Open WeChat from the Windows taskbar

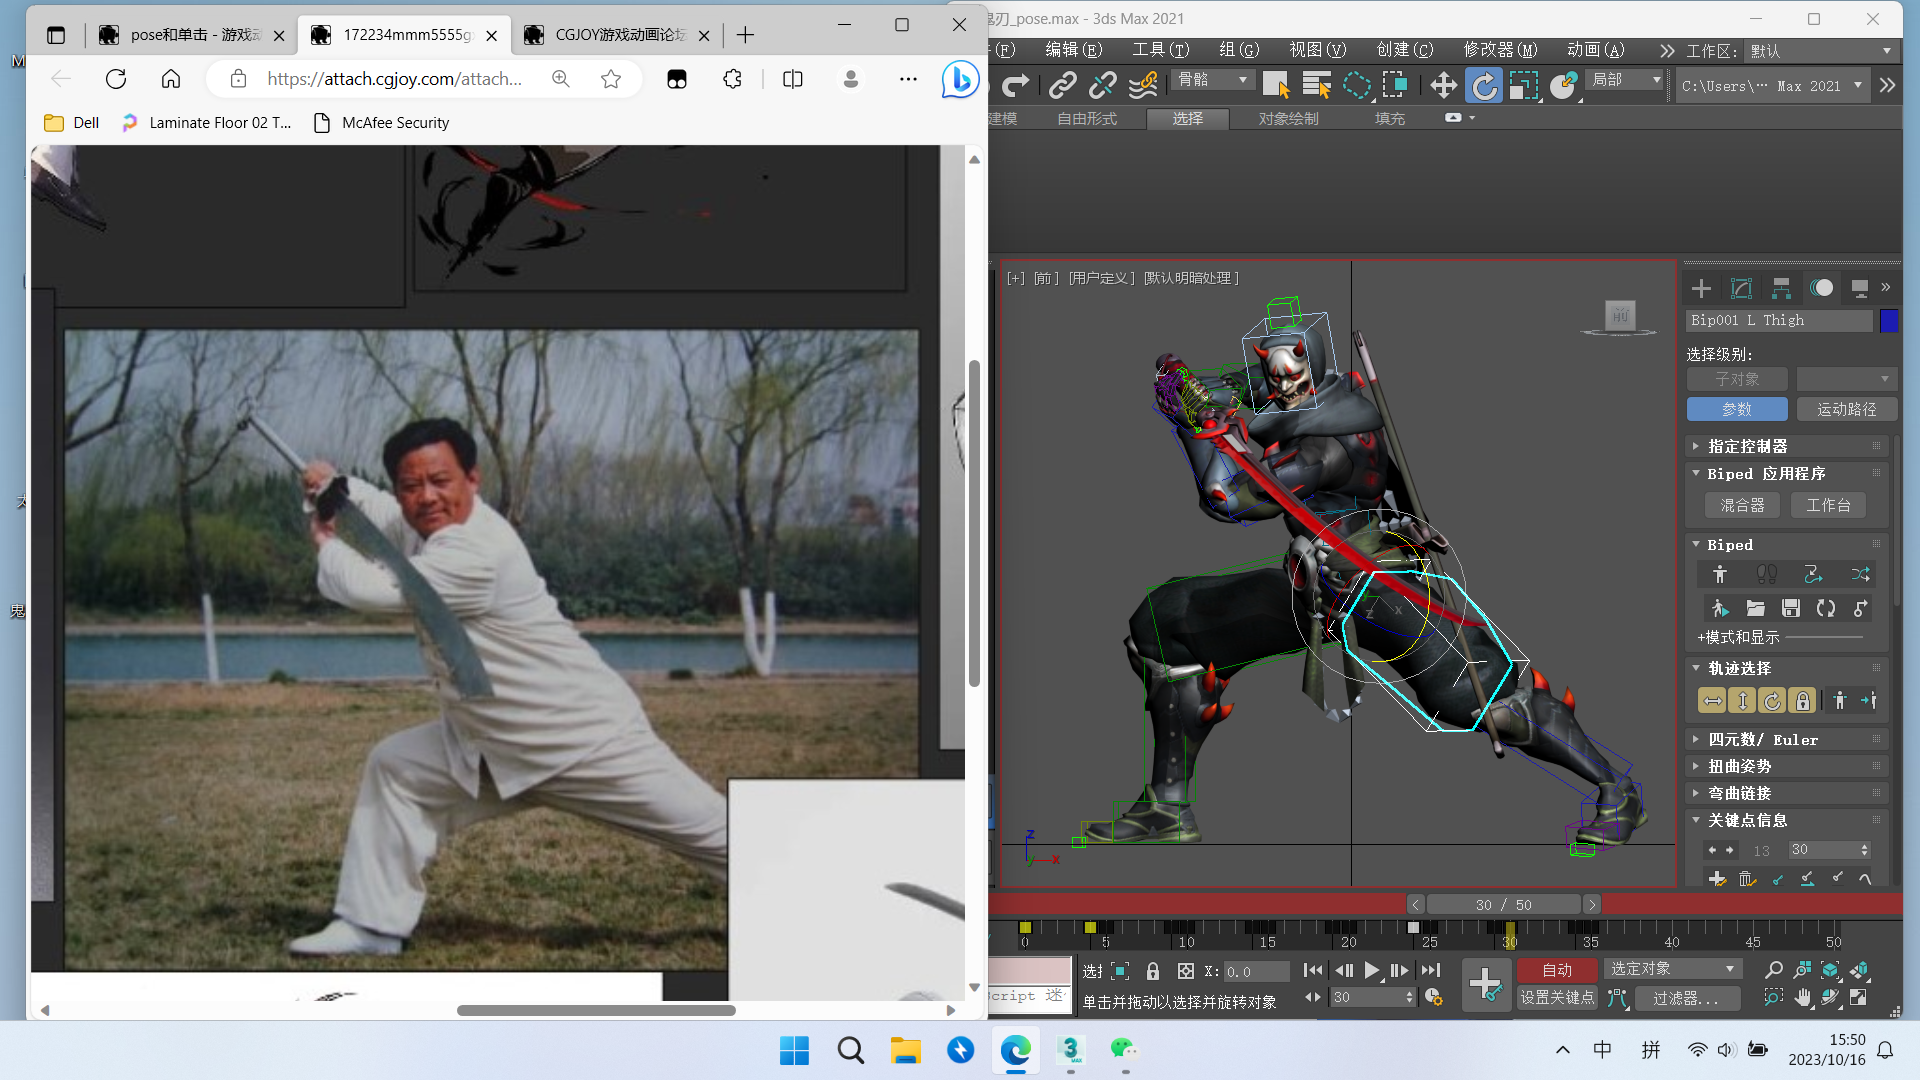(x=1124, y=1050)
